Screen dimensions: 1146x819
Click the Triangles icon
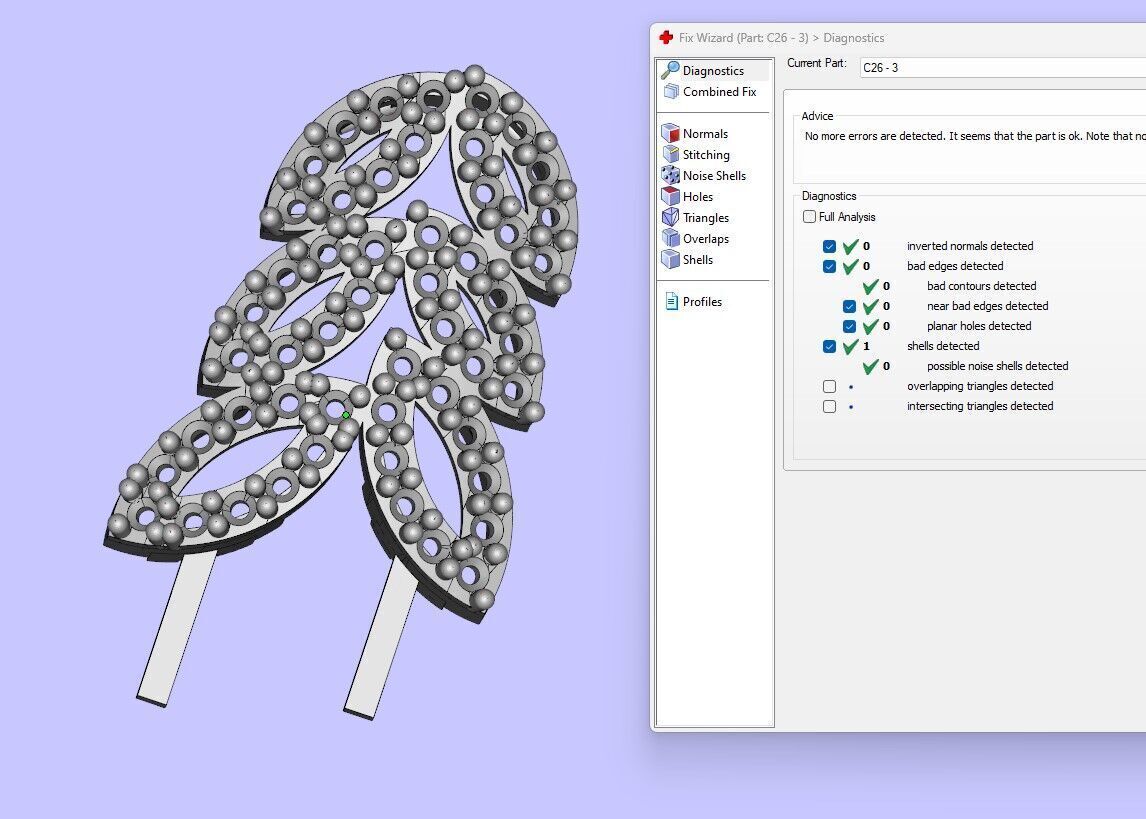click(x=670, y=217)
